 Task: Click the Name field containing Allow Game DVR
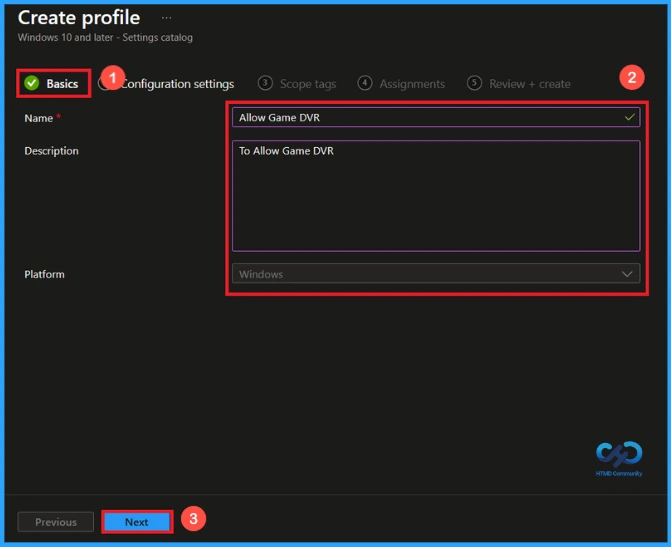pyautogui.click(x=436, y=117)
